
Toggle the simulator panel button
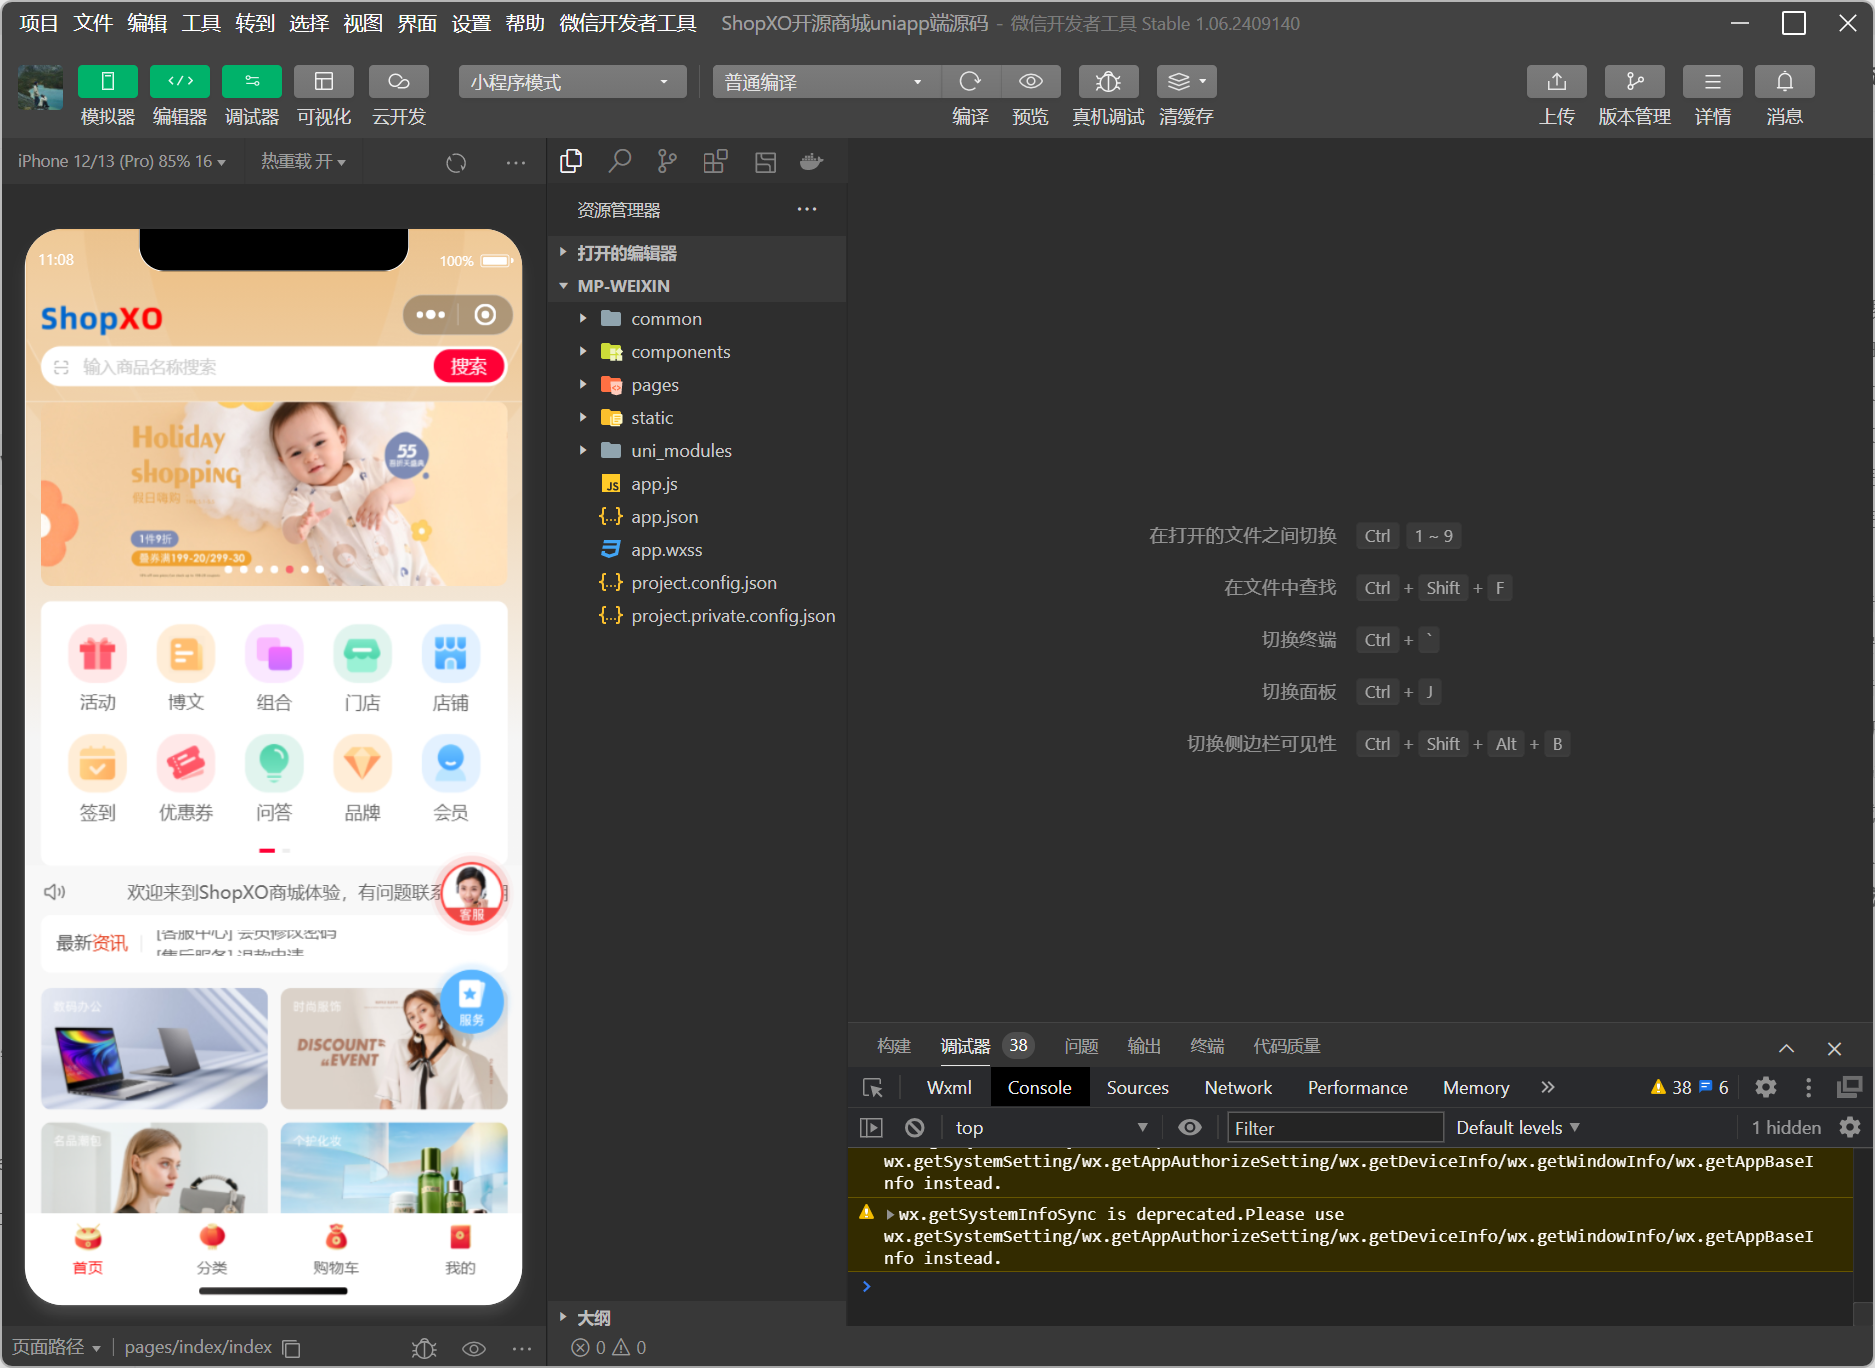(108, 82)
